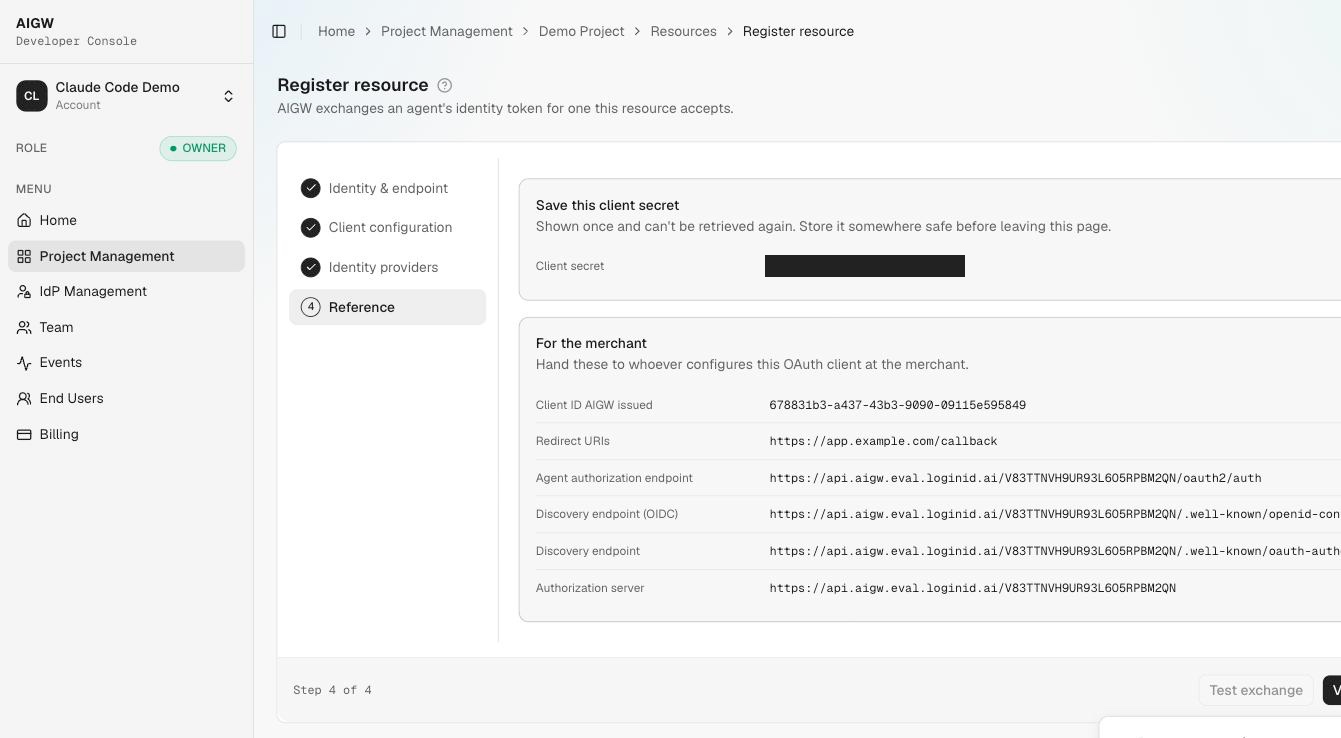Click the CL account avatar
This screenshot has height=738, width=1341.
click(32, 96)
